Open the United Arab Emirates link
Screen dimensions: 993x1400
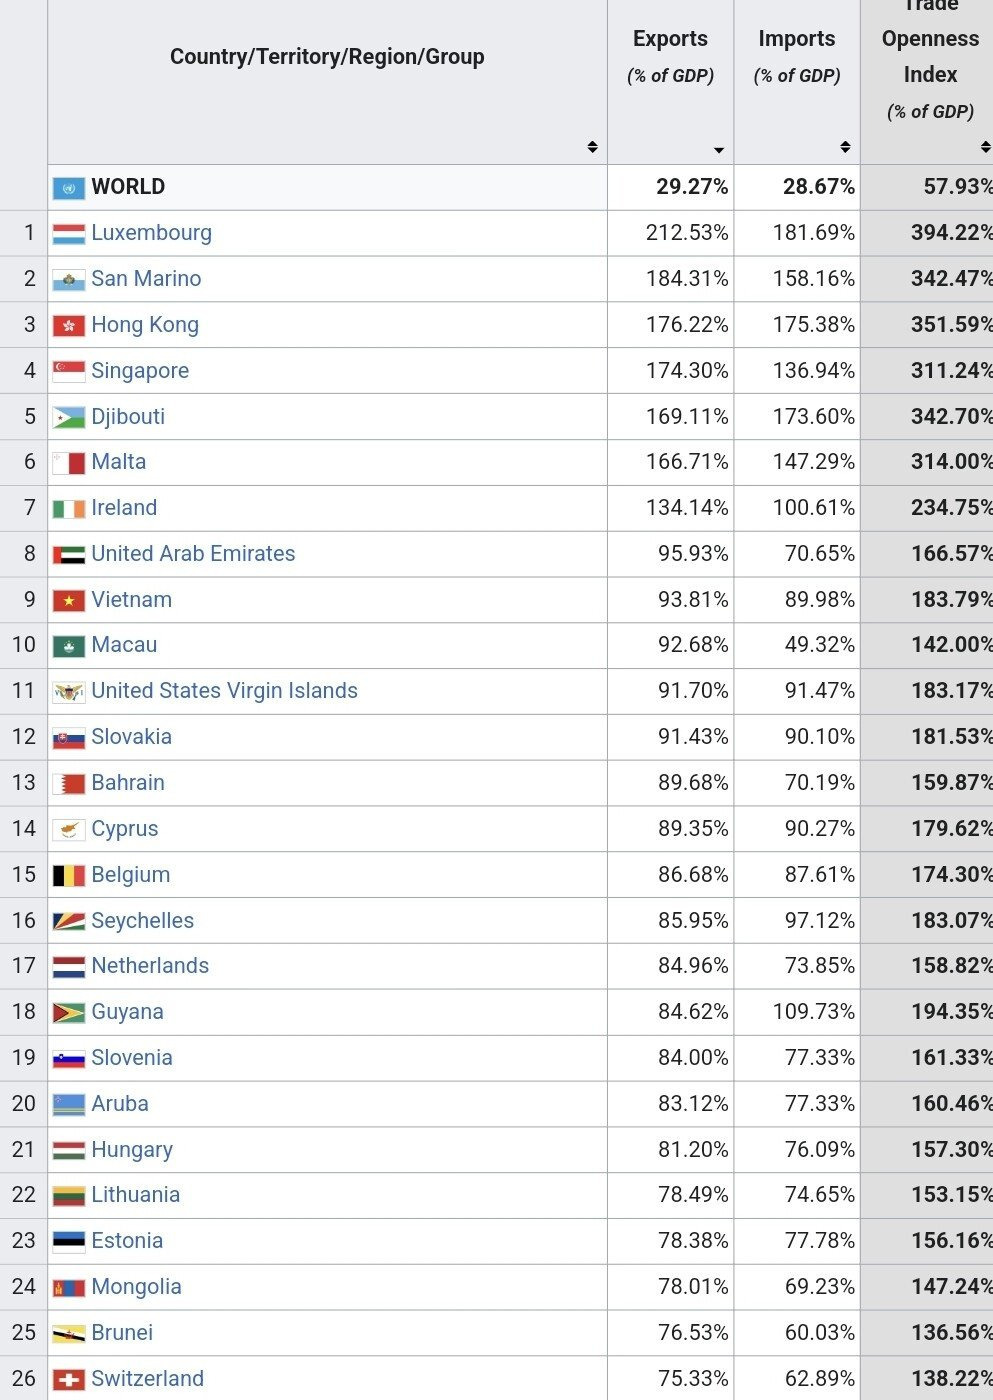point(193,554)
